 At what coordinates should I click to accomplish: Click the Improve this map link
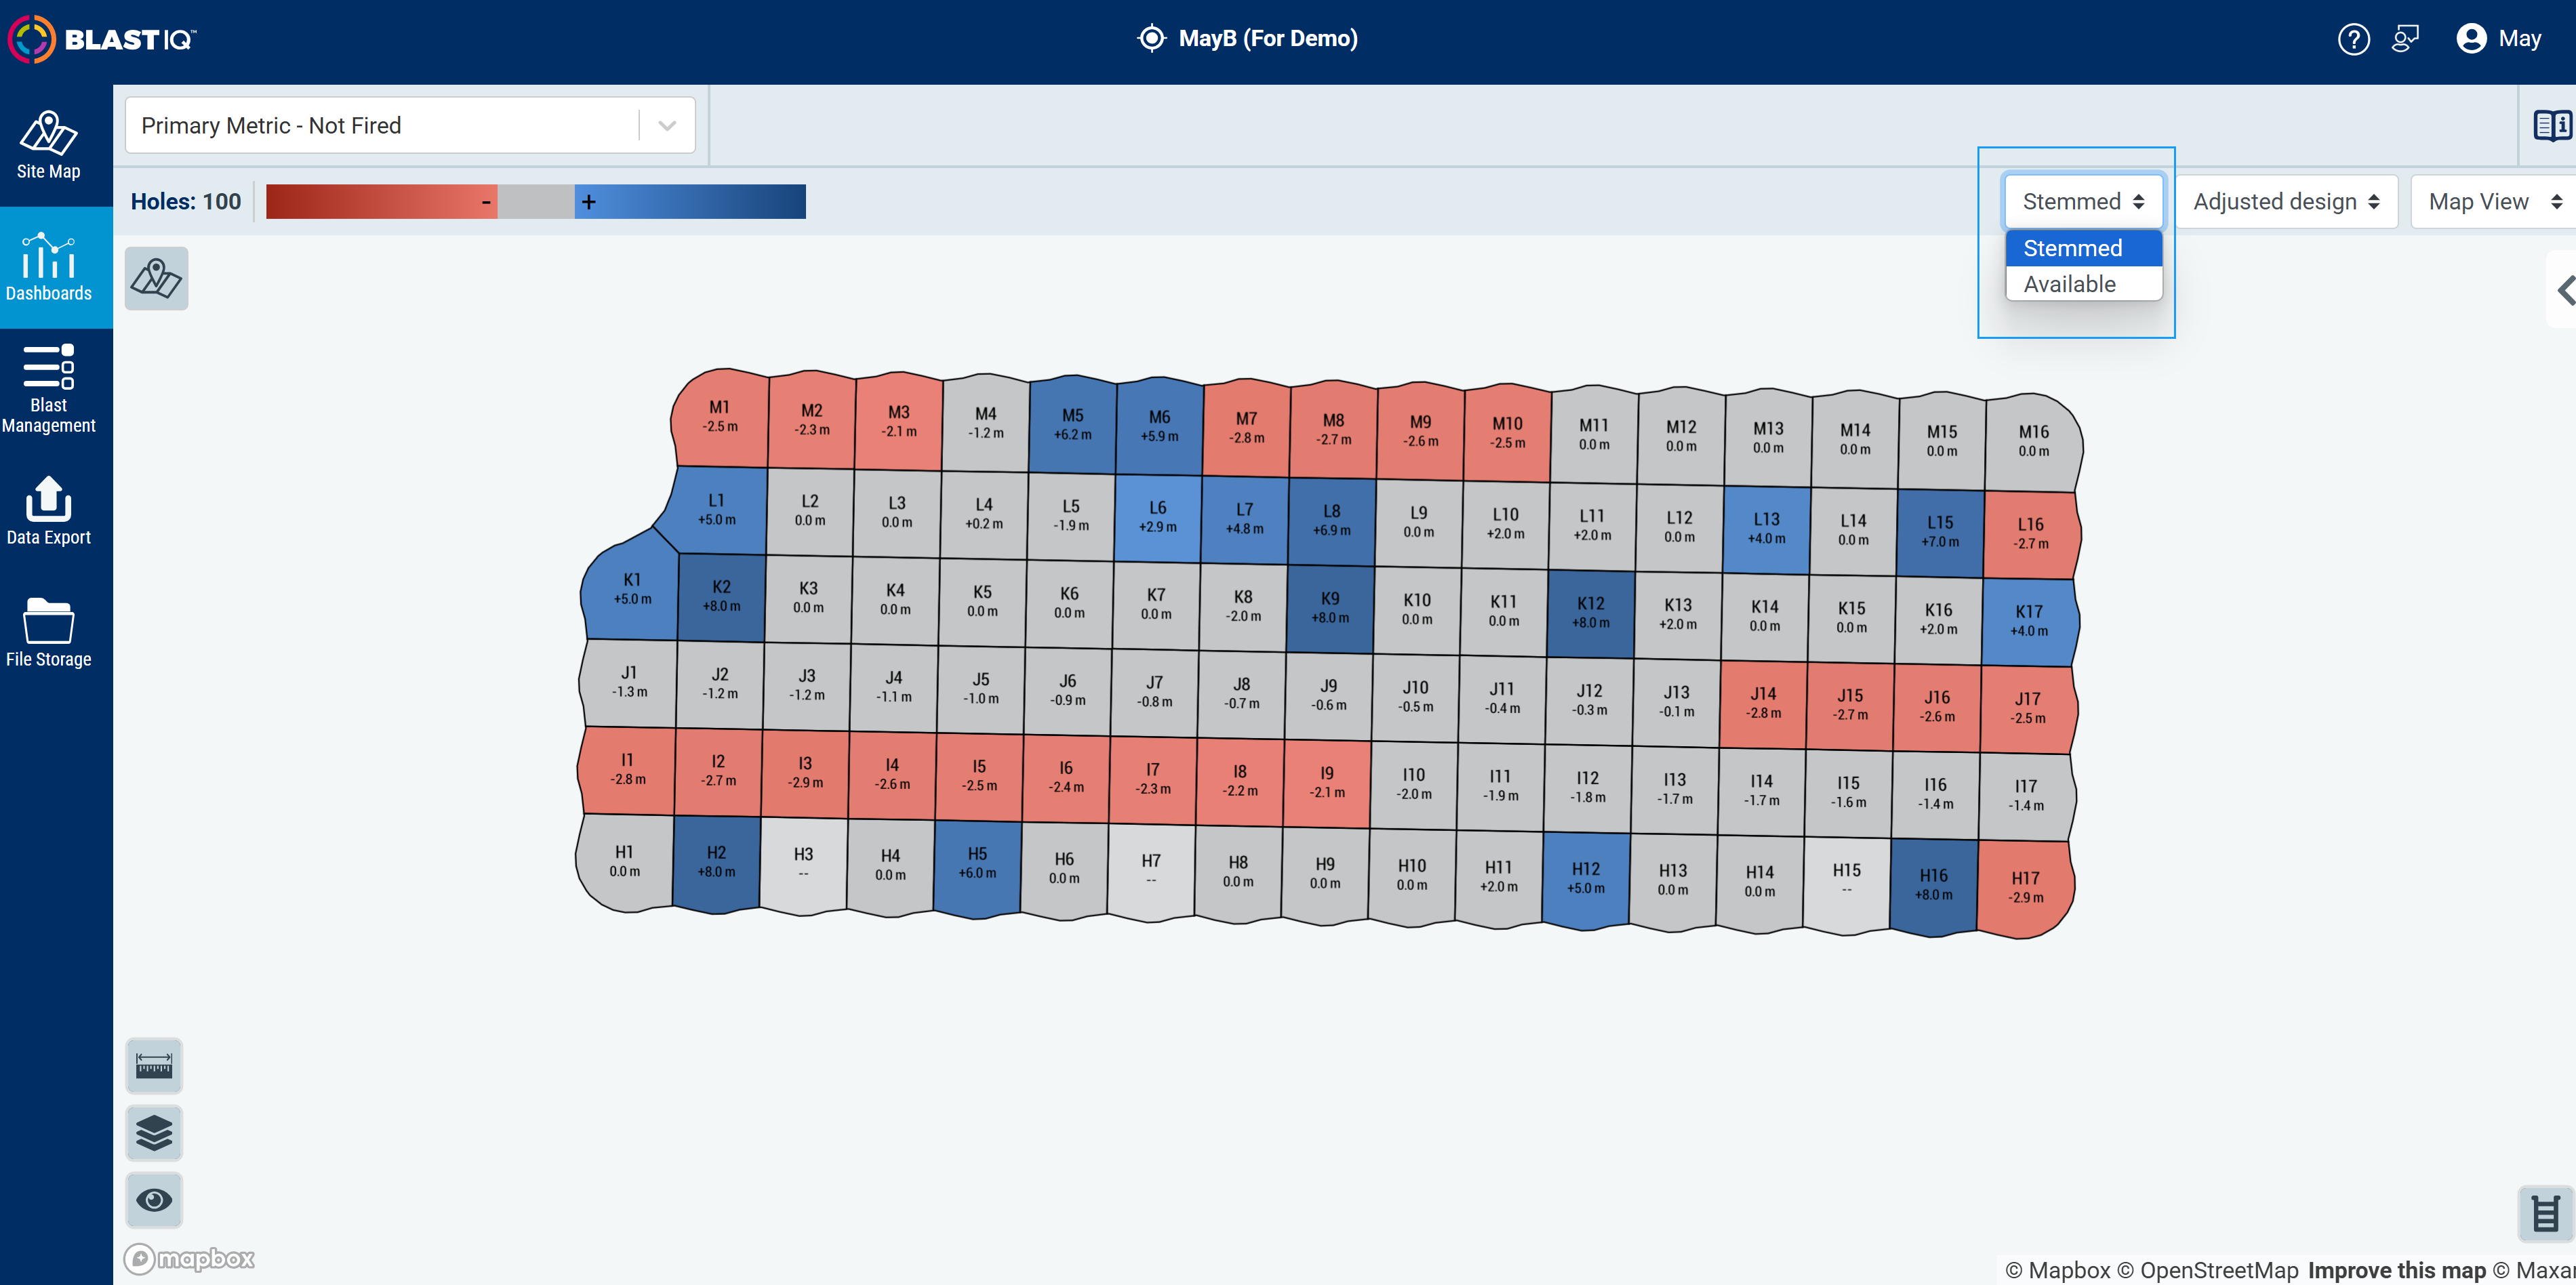(x=2396, y=1270)
